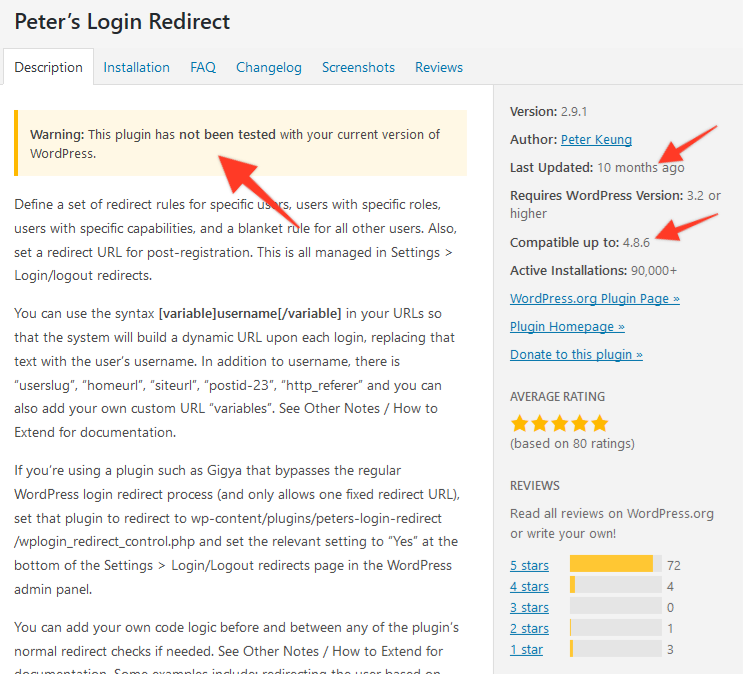Click Compatible up to: 4.8.6
The height and width of the screenshot is (674, 743).
[x=580, y=242]
